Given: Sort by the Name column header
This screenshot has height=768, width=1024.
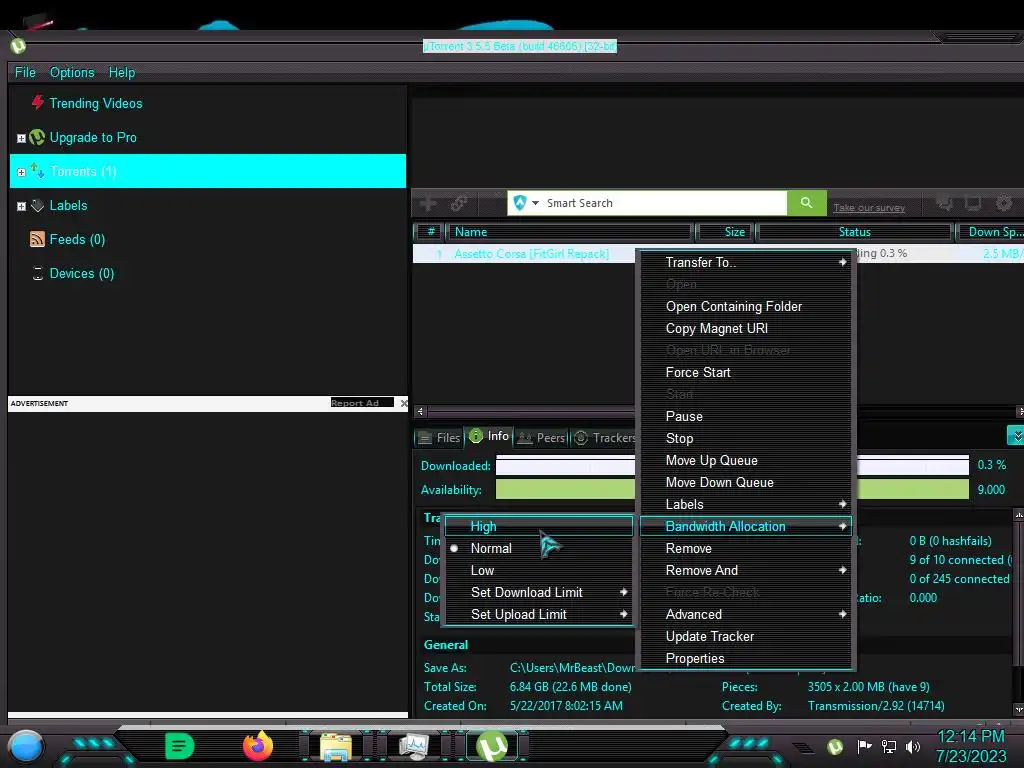Looking at the screenshot, I should pos(569,232).
